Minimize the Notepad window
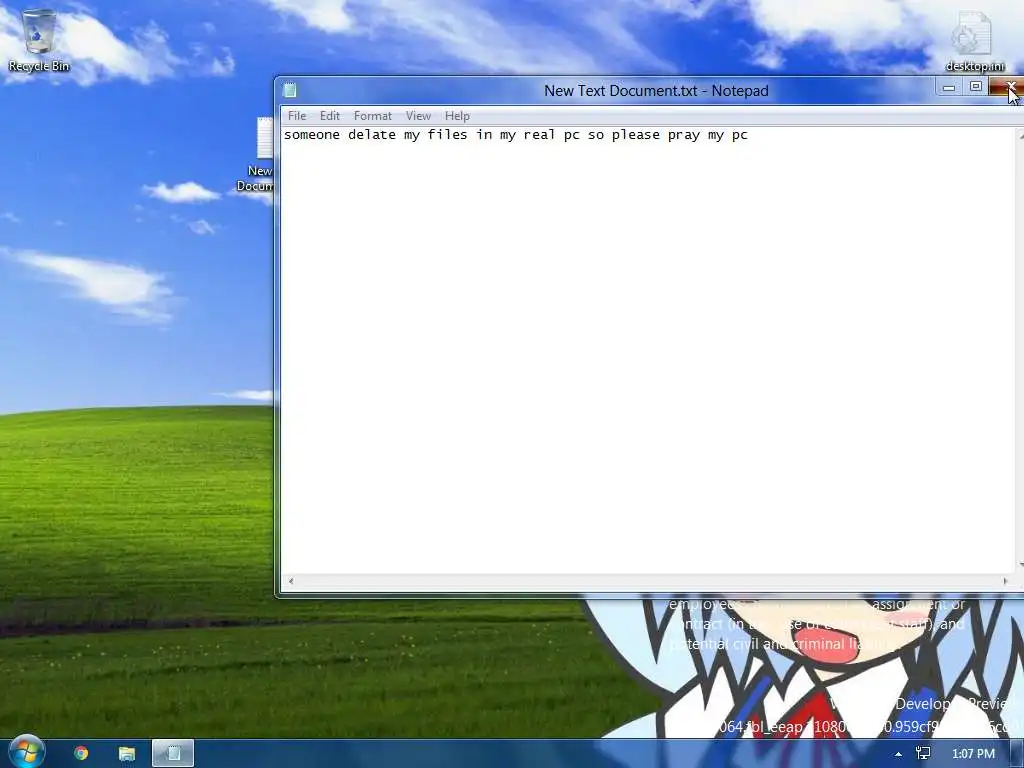Image resolution: width=1024 pixels, height=768 pixels. pos(949,87)
